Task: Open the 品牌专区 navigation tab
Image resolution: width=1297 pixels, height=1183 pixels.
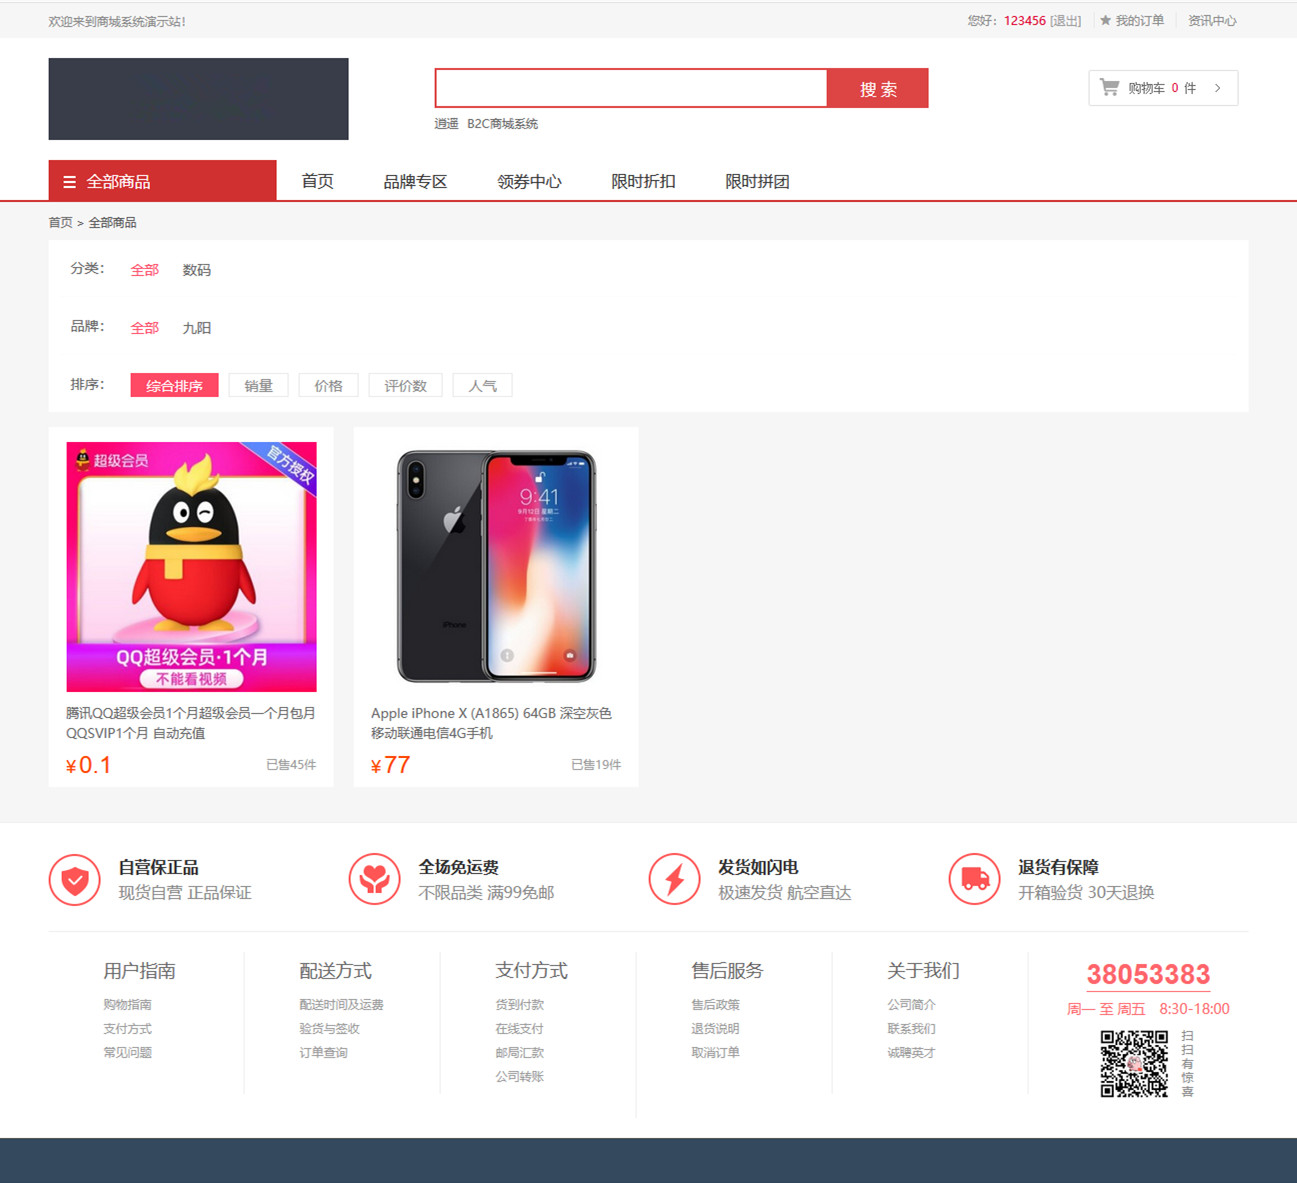Action: [x=415, y=181]
